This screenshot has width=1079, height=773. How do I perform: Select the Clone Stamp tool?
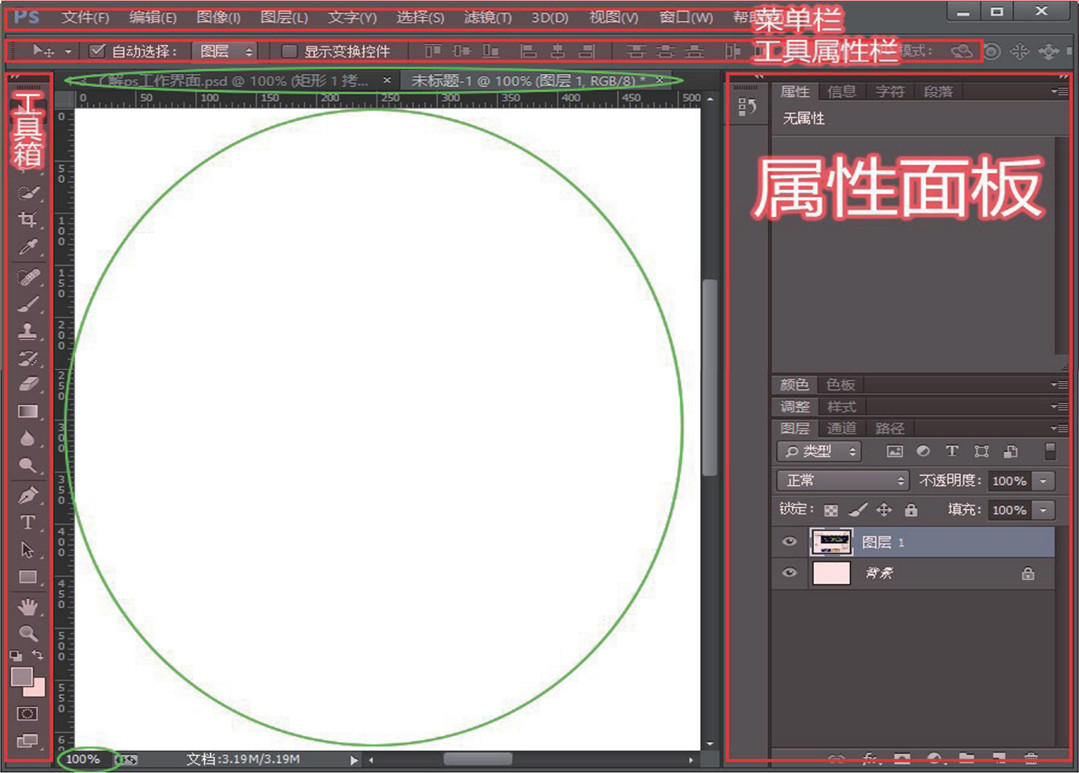(x=28, y=331)
